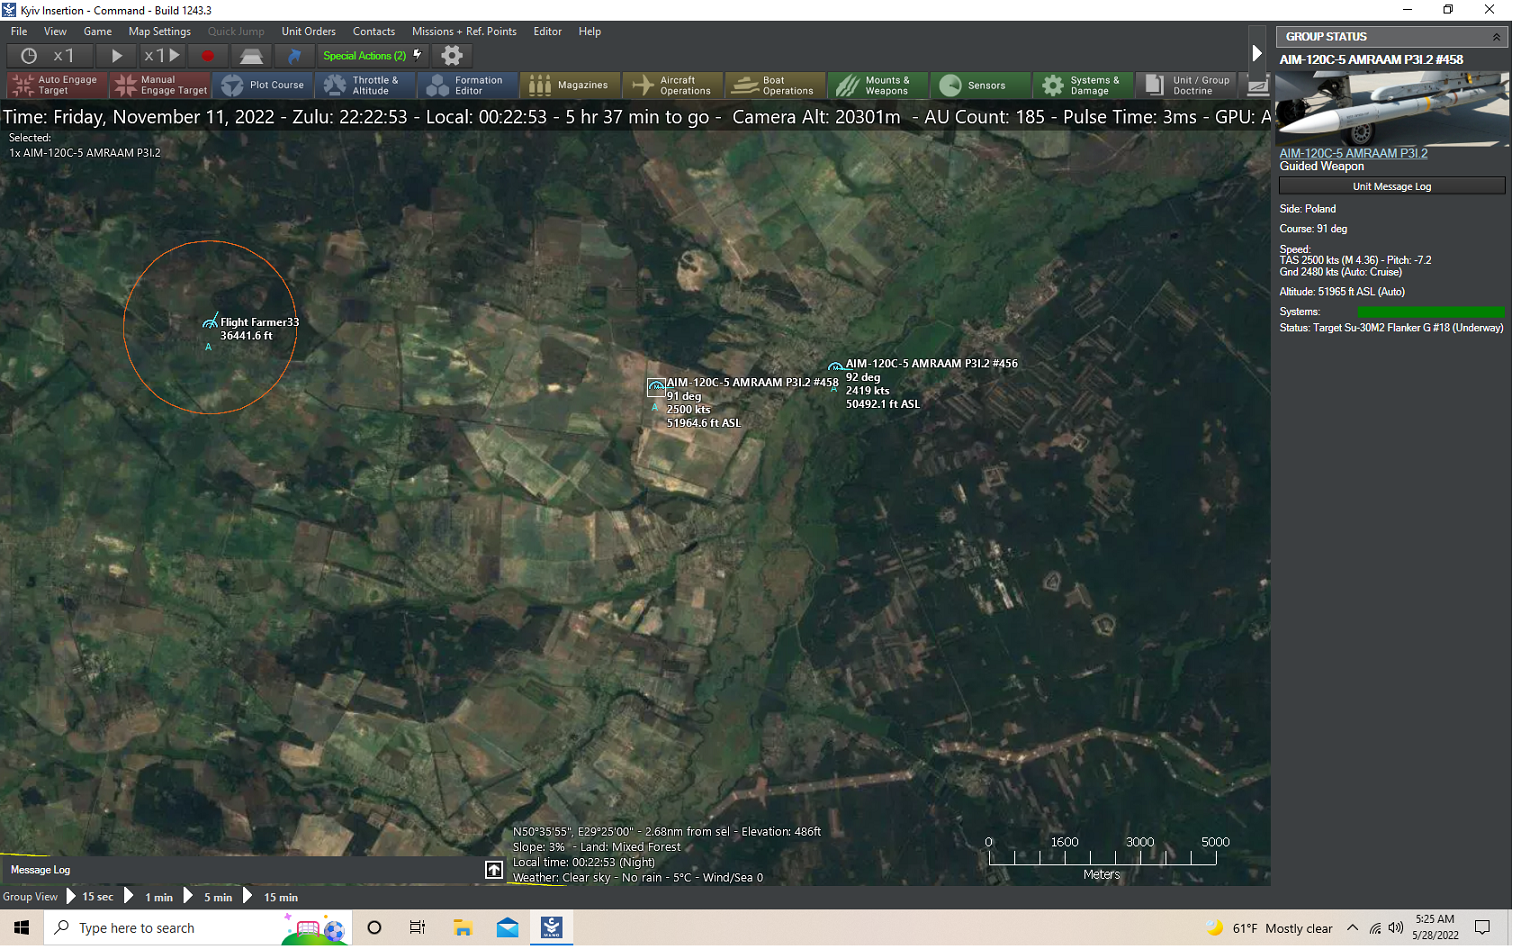The width and height of the screenshot is (1520, 952).
Task: Click the cut-off toolbar icon after Doctrine
Action: pyautogui.click(x=1256, y=85)
